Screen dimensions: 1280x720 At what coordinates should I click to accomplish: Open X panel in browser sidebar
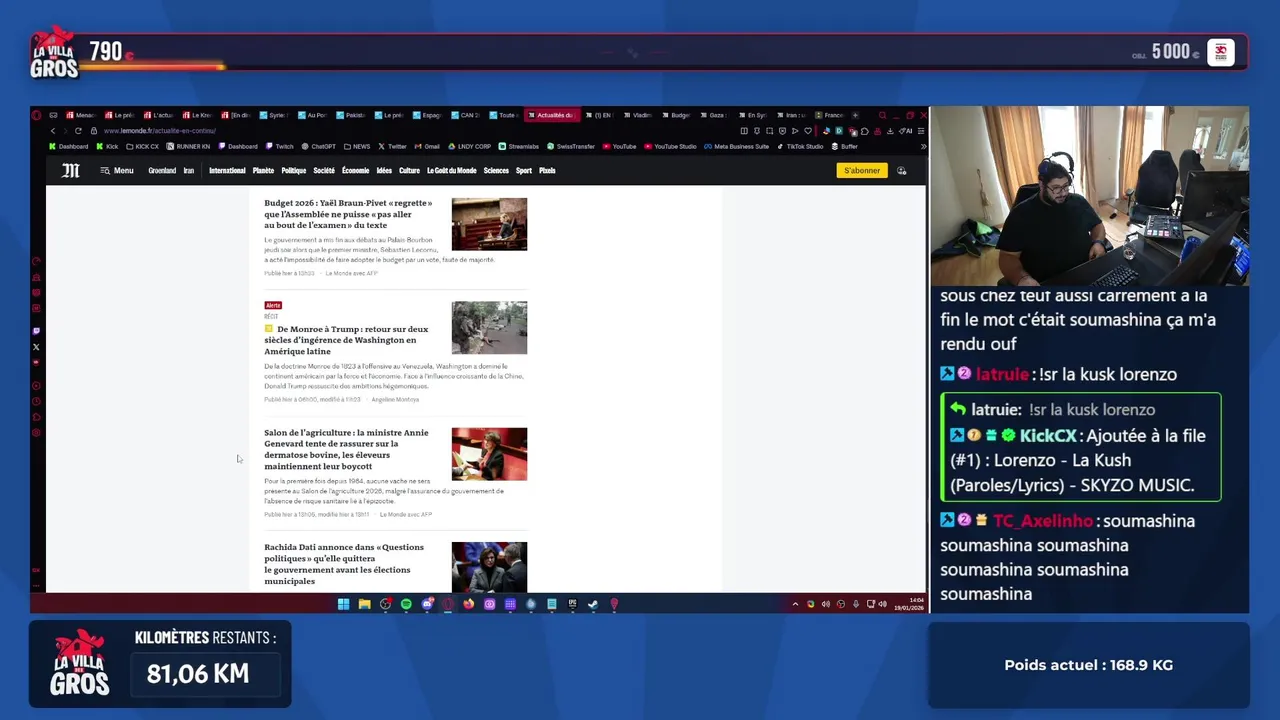point(37,347)
